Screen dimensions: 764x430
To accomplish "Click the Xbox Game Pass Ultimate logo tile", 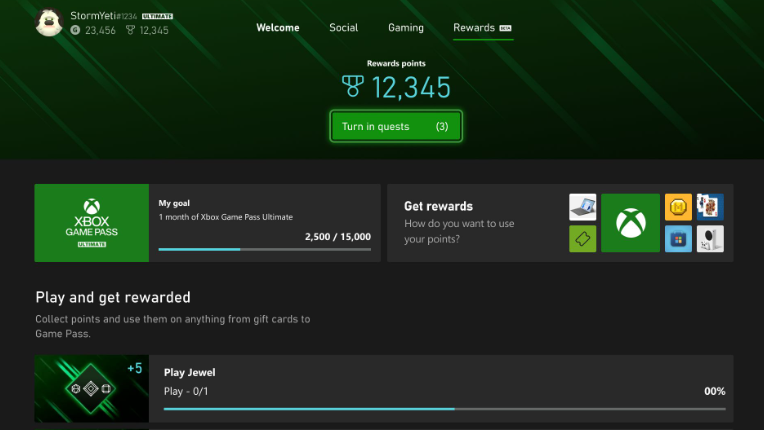I will 92,223.
